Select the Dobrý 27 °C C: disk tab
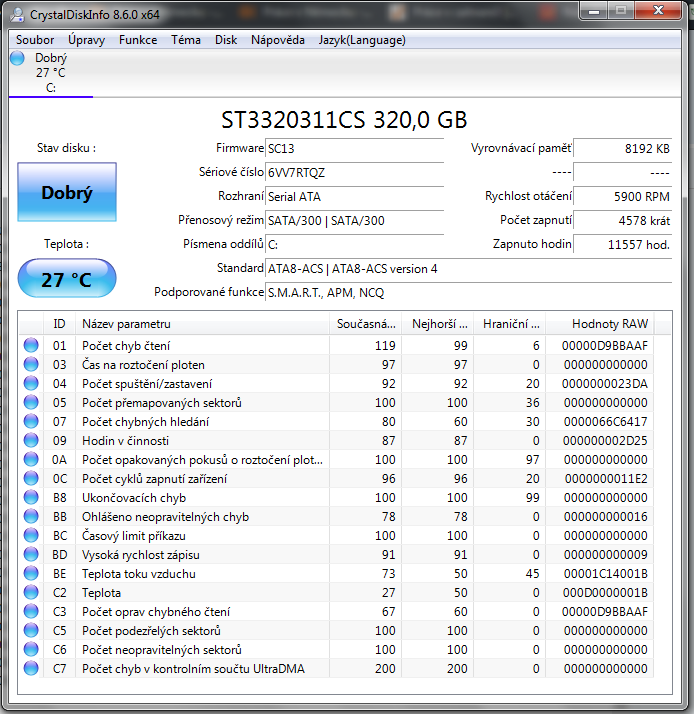Image resolution: width=694 pixels, height=714 pixels. click(x=50, y=73)
